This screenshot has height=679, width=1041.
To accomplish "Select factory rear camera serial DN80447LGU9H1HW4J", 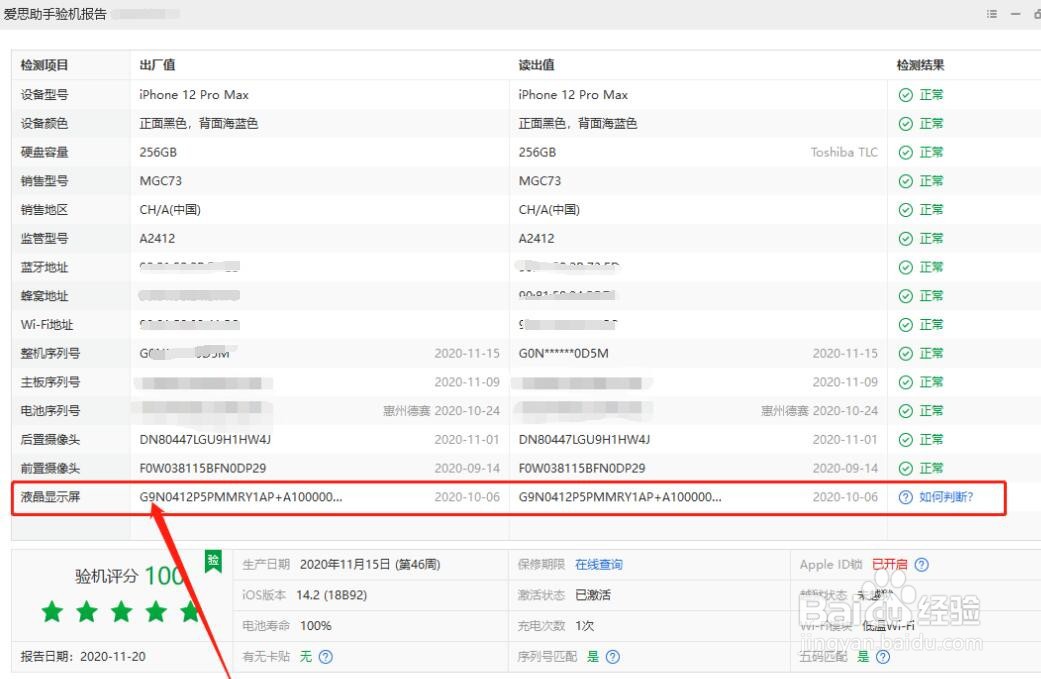I will [x=205, y=439].
